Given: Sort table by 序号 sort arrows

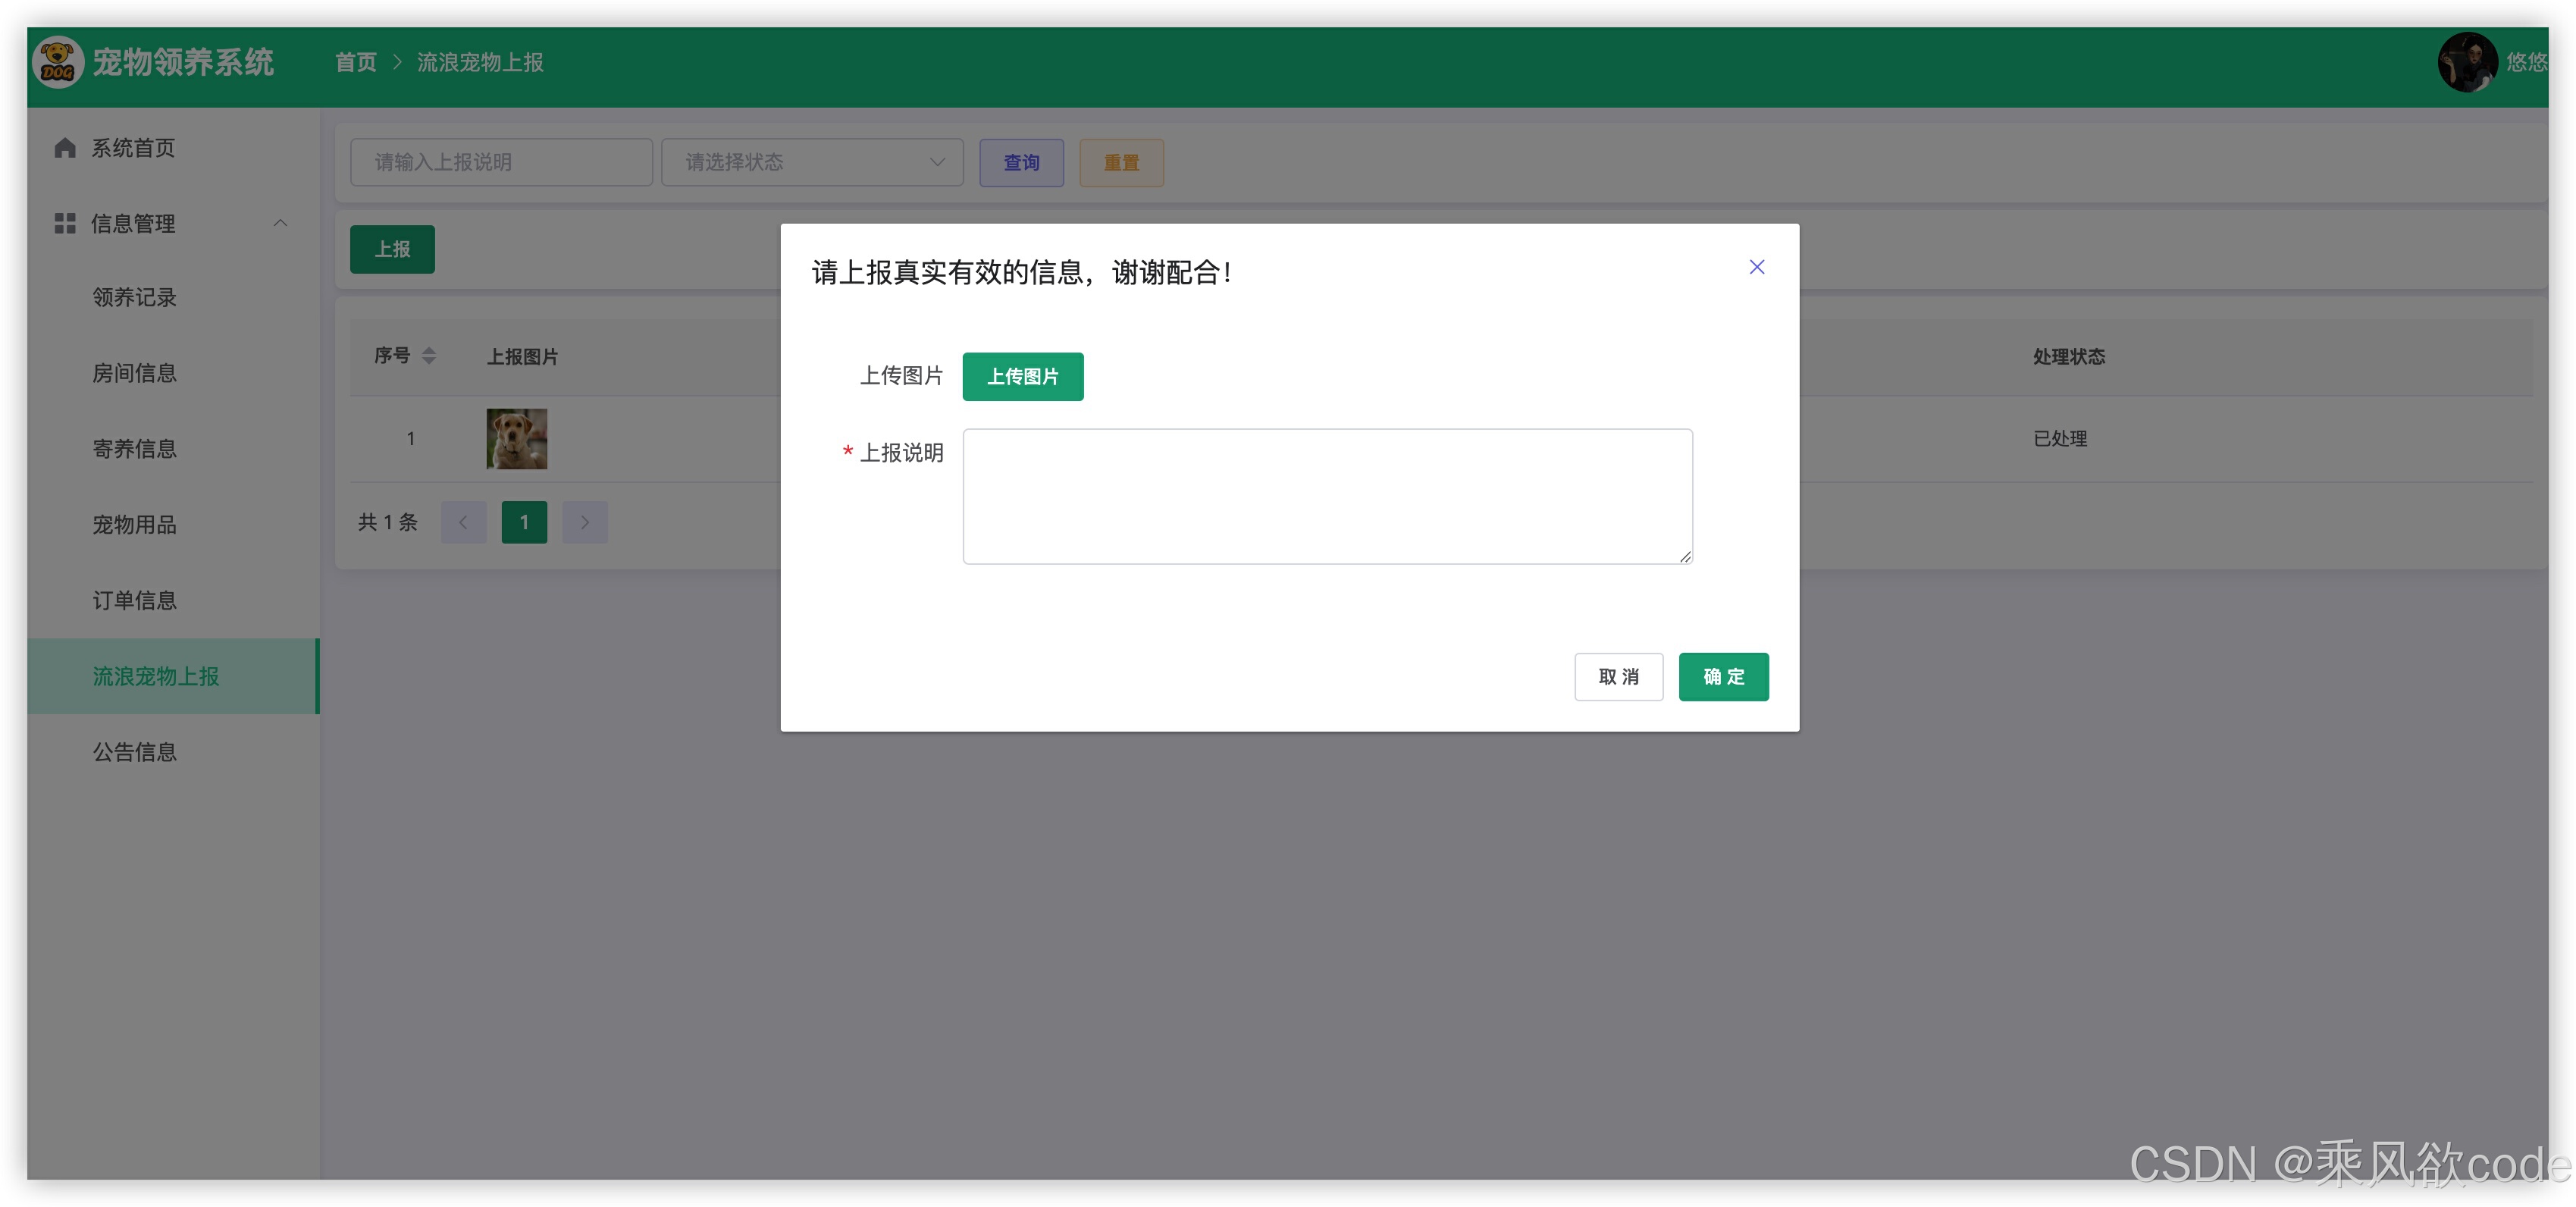Looking at the screenshot, I should (429, 356).
